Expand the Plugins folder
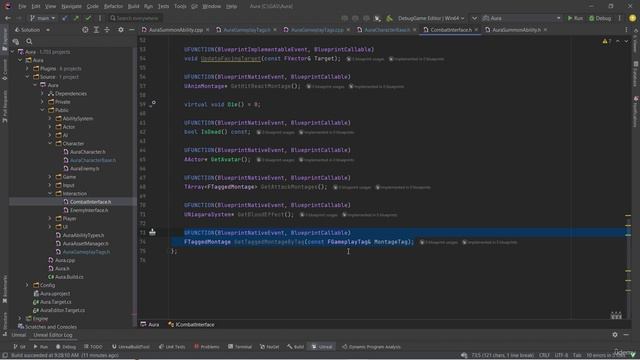640x360 pixels. [27, 69]
